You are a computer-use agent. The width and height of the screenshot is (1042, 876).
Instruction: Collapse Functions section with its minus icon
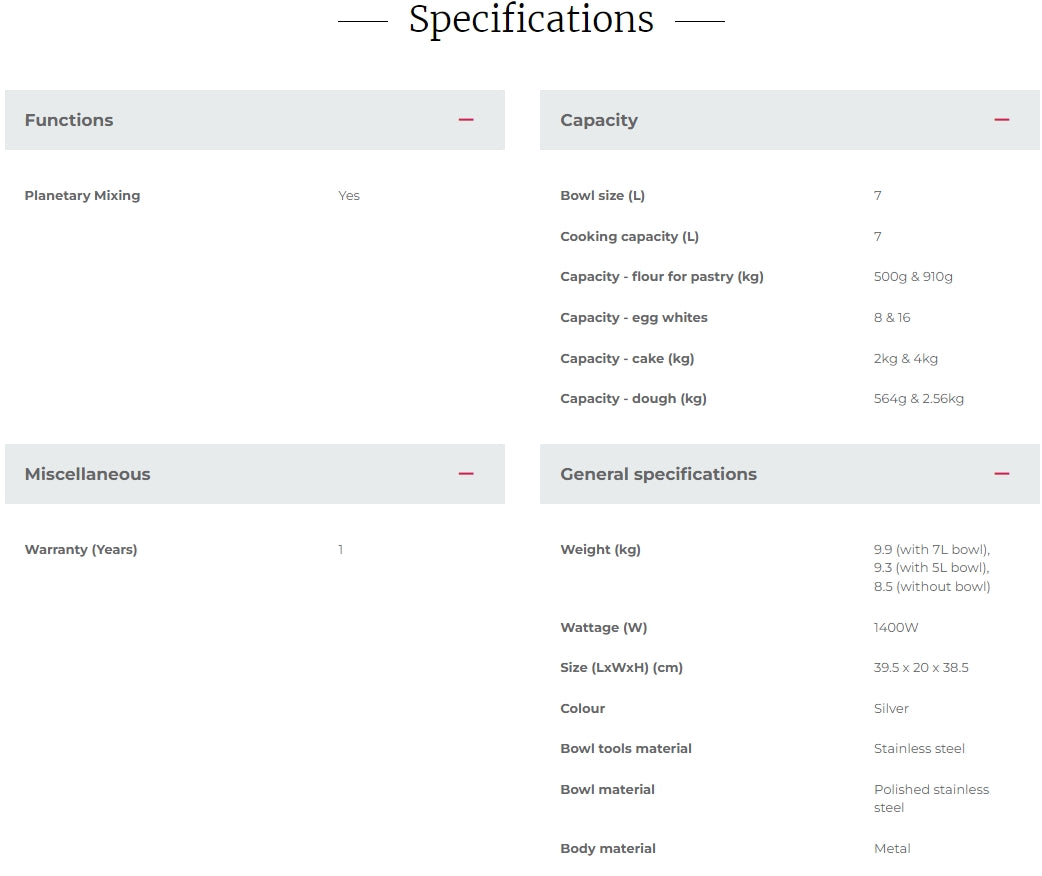(466, 120)
